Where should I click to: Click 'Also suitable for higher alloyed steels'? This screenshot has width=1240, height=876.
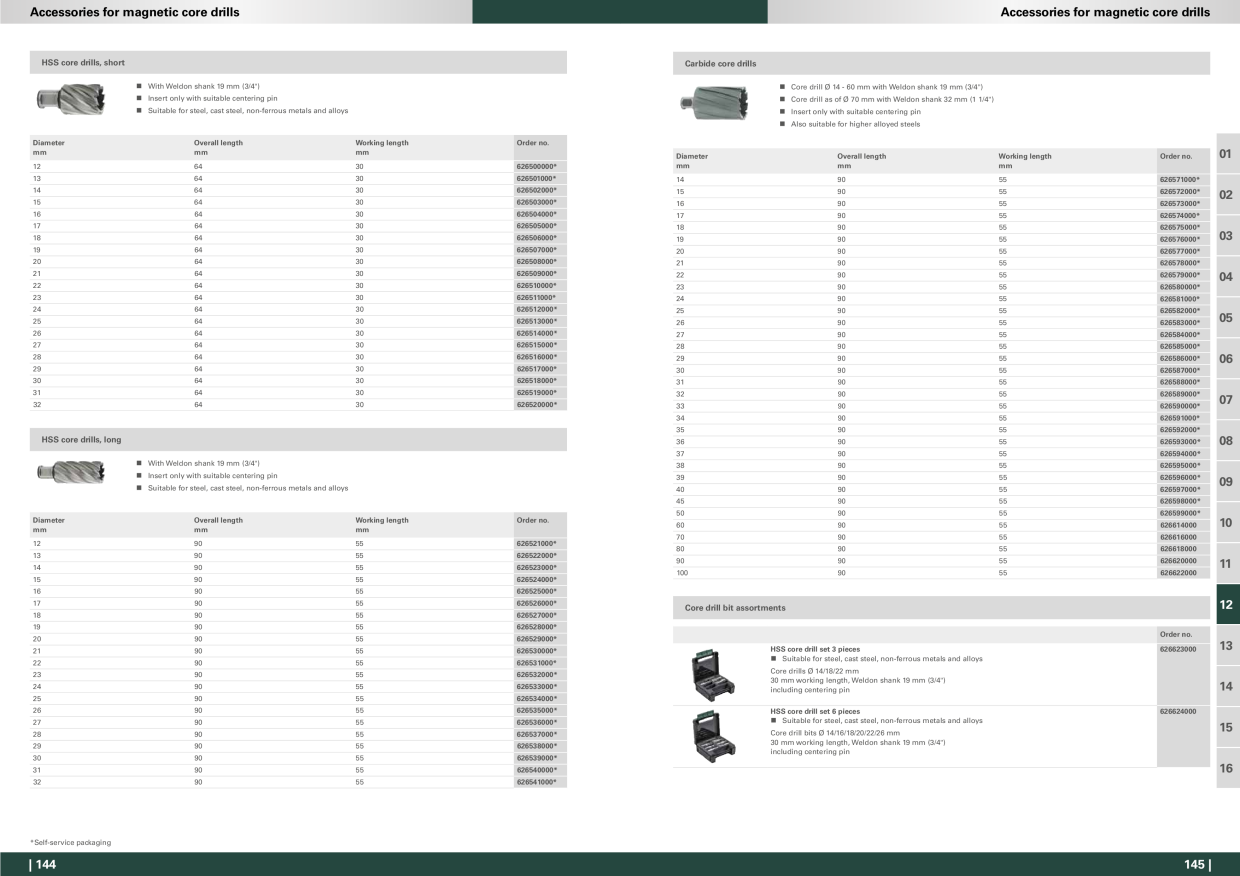855,124
